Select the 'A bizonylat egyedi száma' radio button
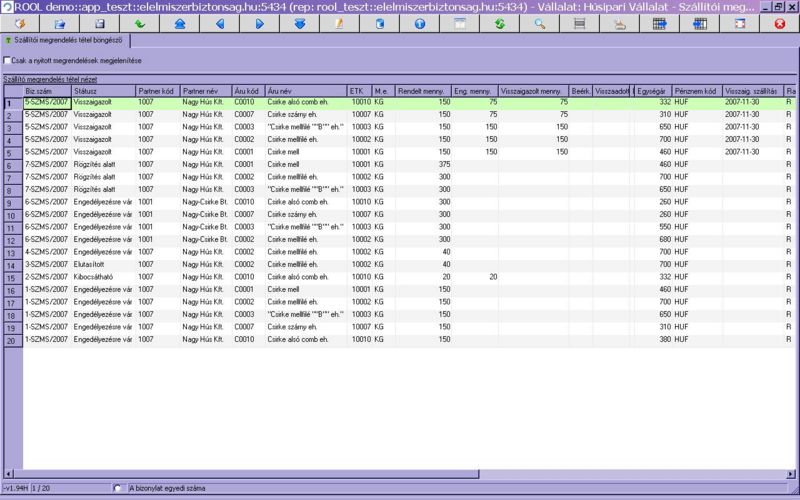This screenshot has height=500, width=800. tap(118, 489)
